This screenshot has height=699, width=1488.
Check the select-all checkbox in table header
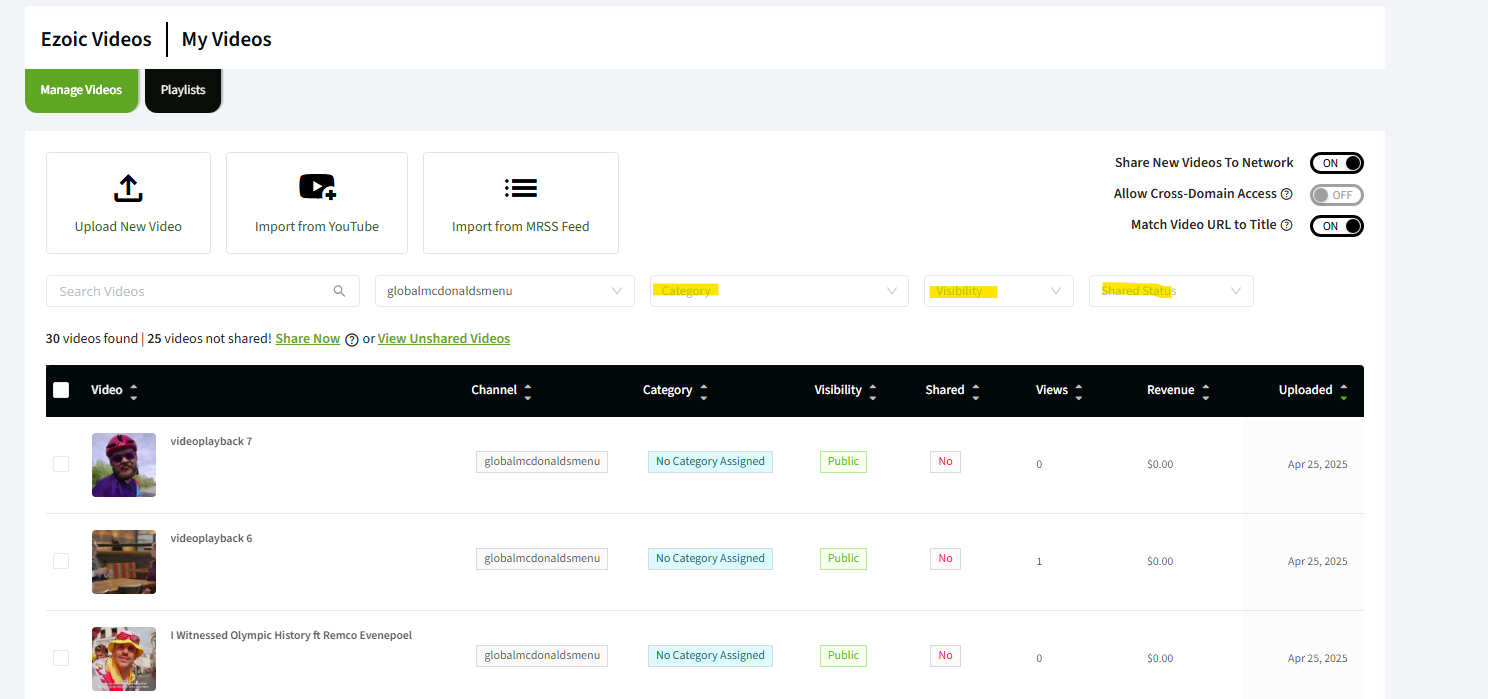(x=61, y=390)
